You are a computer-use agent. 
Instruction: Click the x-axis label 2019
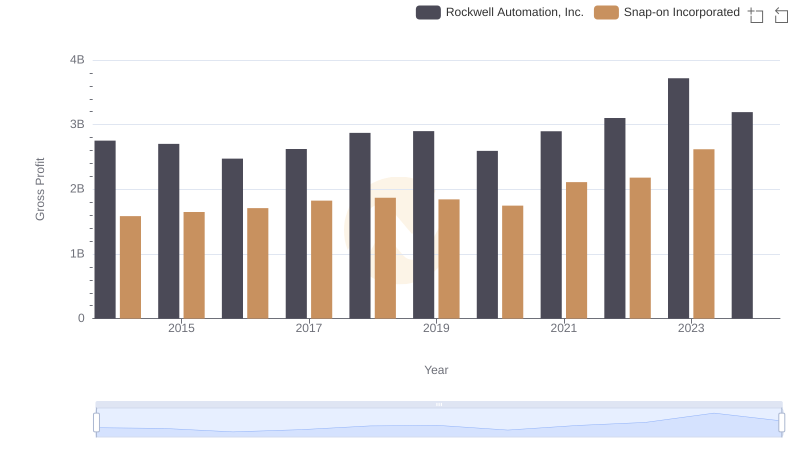coord(436,328)
